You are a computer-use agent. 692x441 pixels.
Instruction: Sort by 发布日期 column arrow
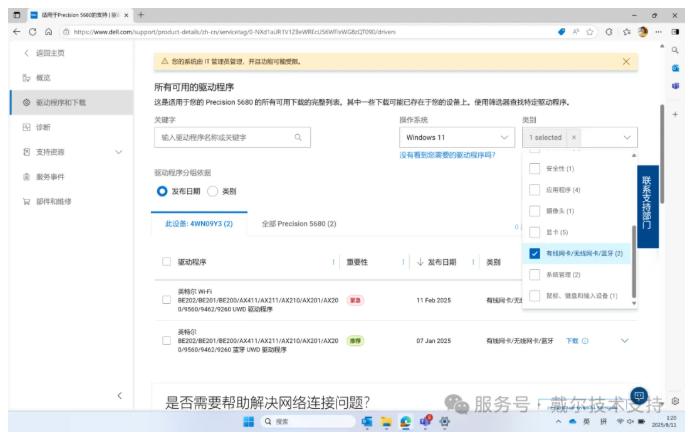pos(420,262)
